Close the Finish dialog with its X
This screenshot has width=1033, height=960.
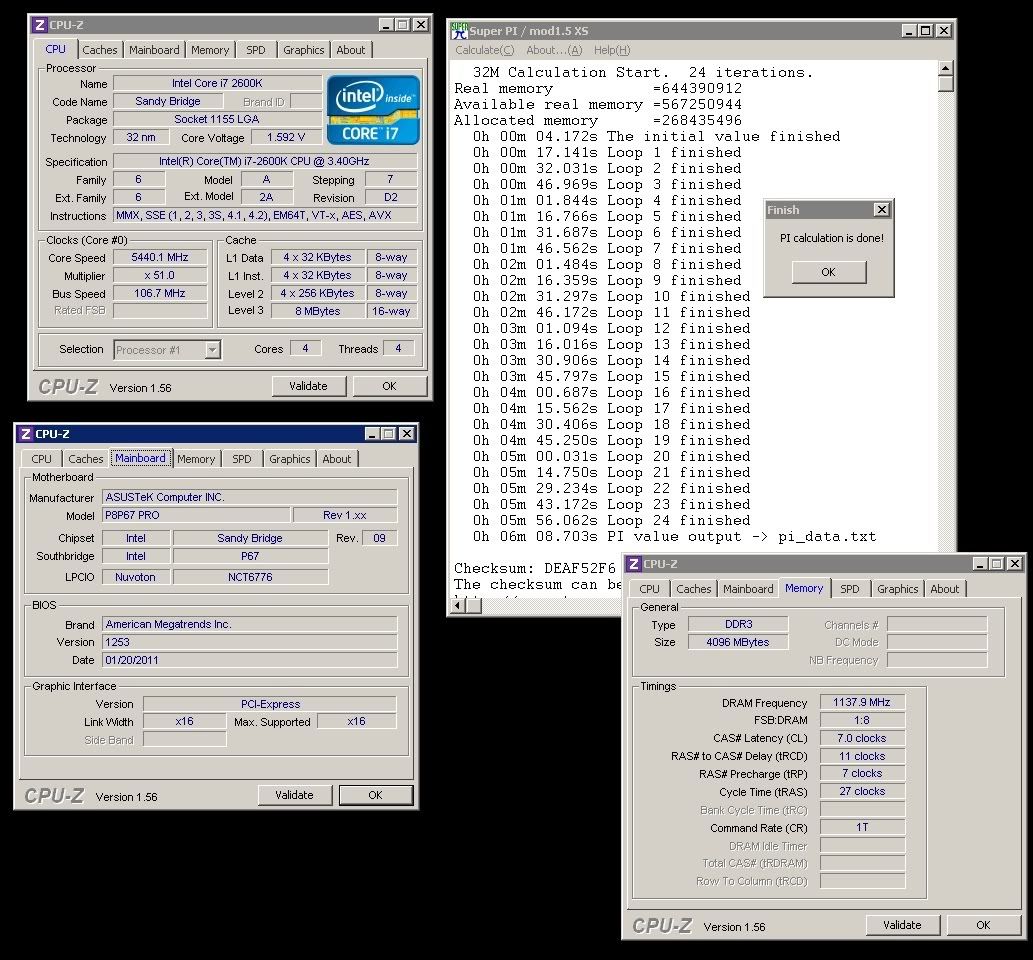[x=880, y=210]
